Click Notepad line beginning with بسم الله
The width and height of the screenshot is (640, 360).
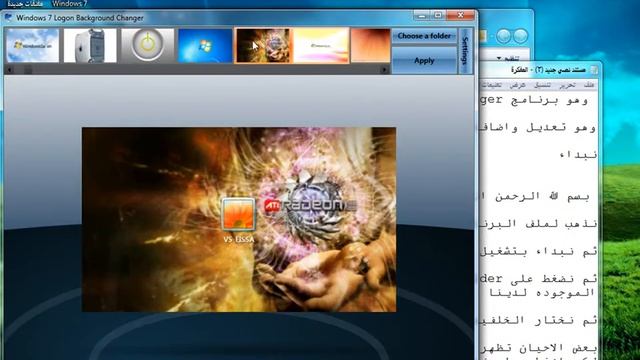[x=535, y=197]
